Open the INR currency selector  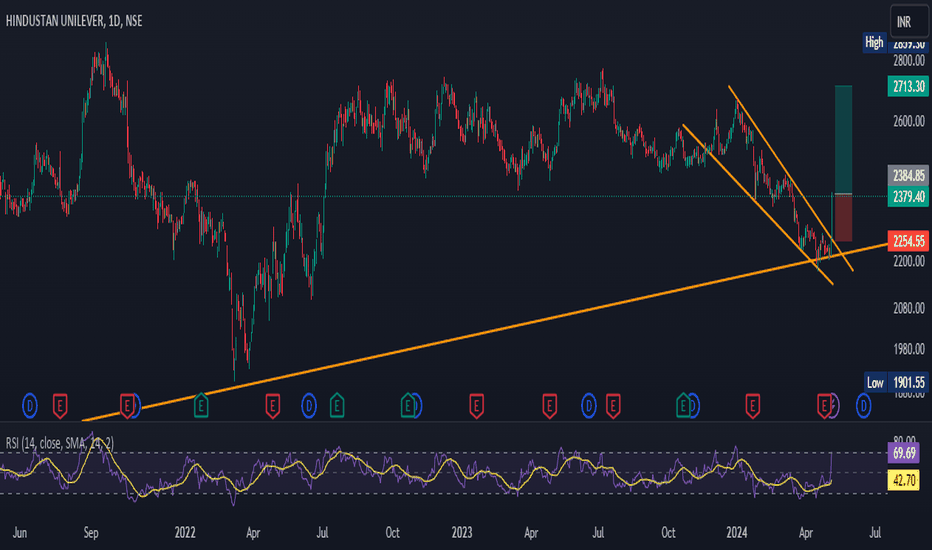909,22
